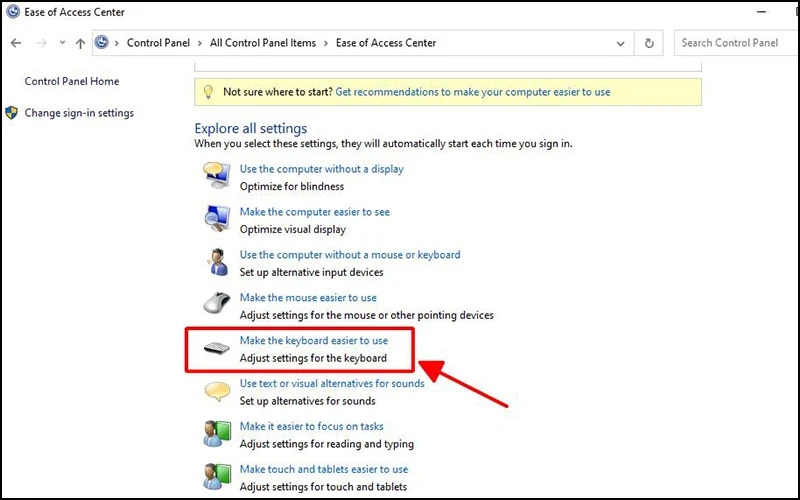The width and height of the screenshot is (800, 500).
Task: Click the Forward navigation arrow
Action: tap(42, 43)
